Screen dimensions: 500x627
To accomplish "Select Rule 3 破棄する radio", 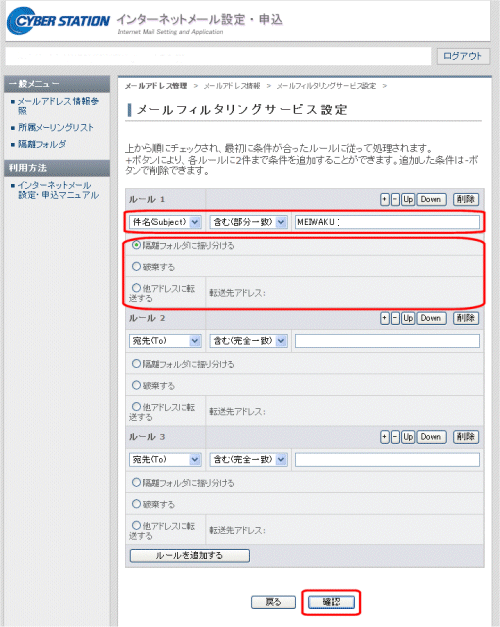I will pyautogui.click(x=136, y=504).
